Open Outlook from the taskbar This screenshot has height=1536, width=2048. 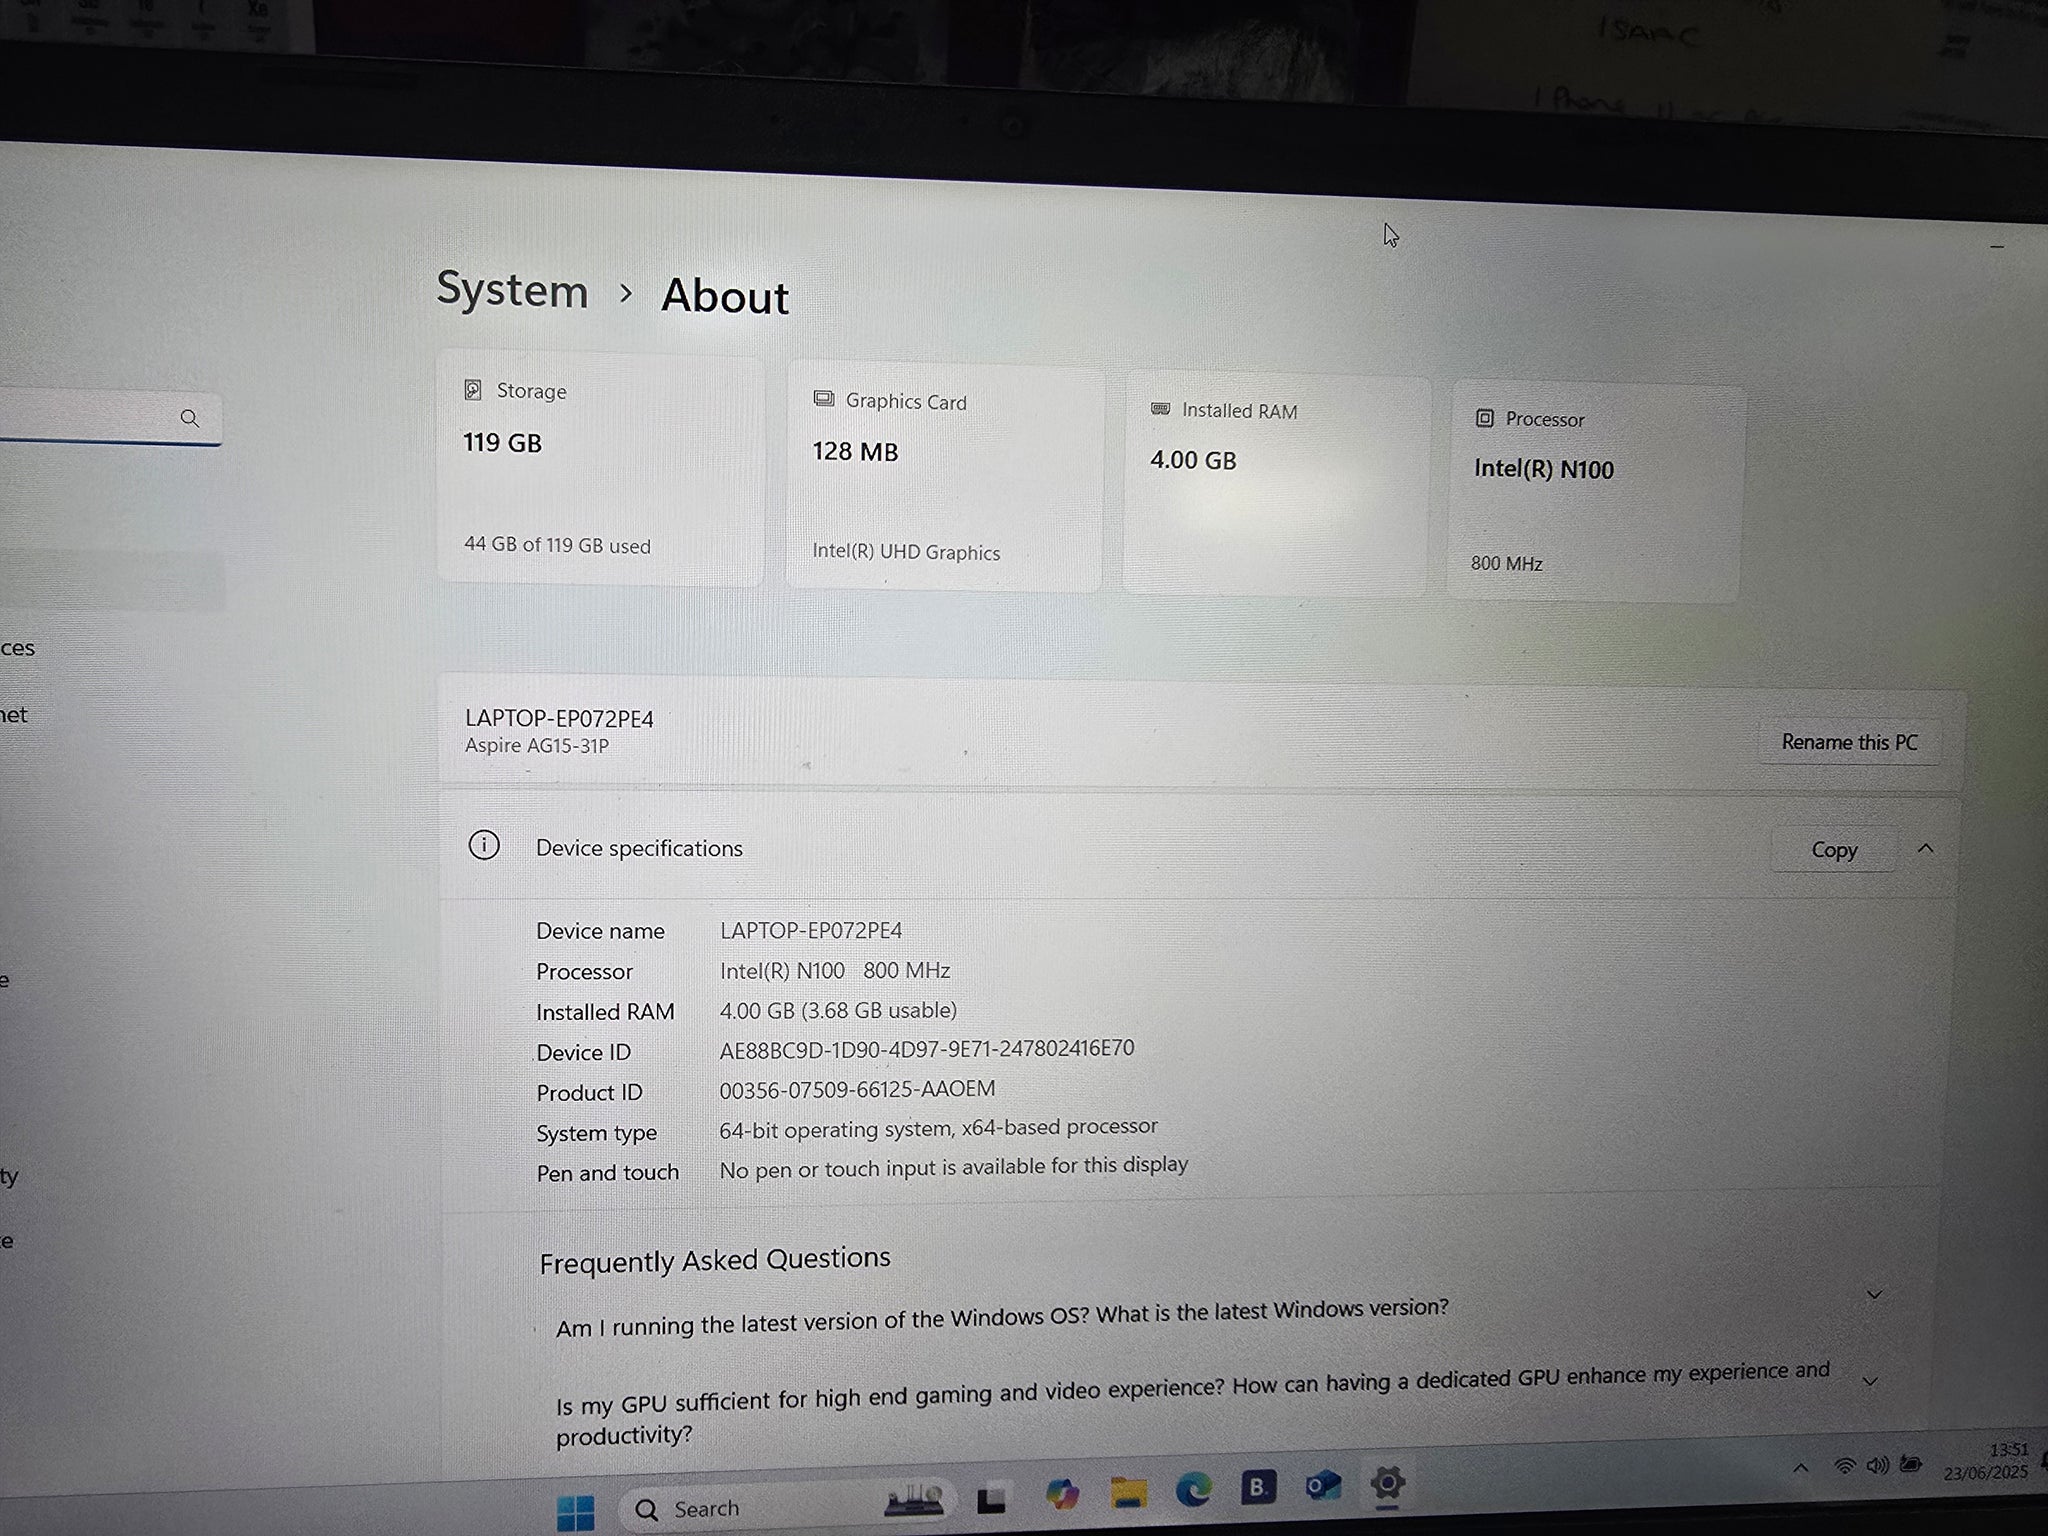click(1323, 1486)
